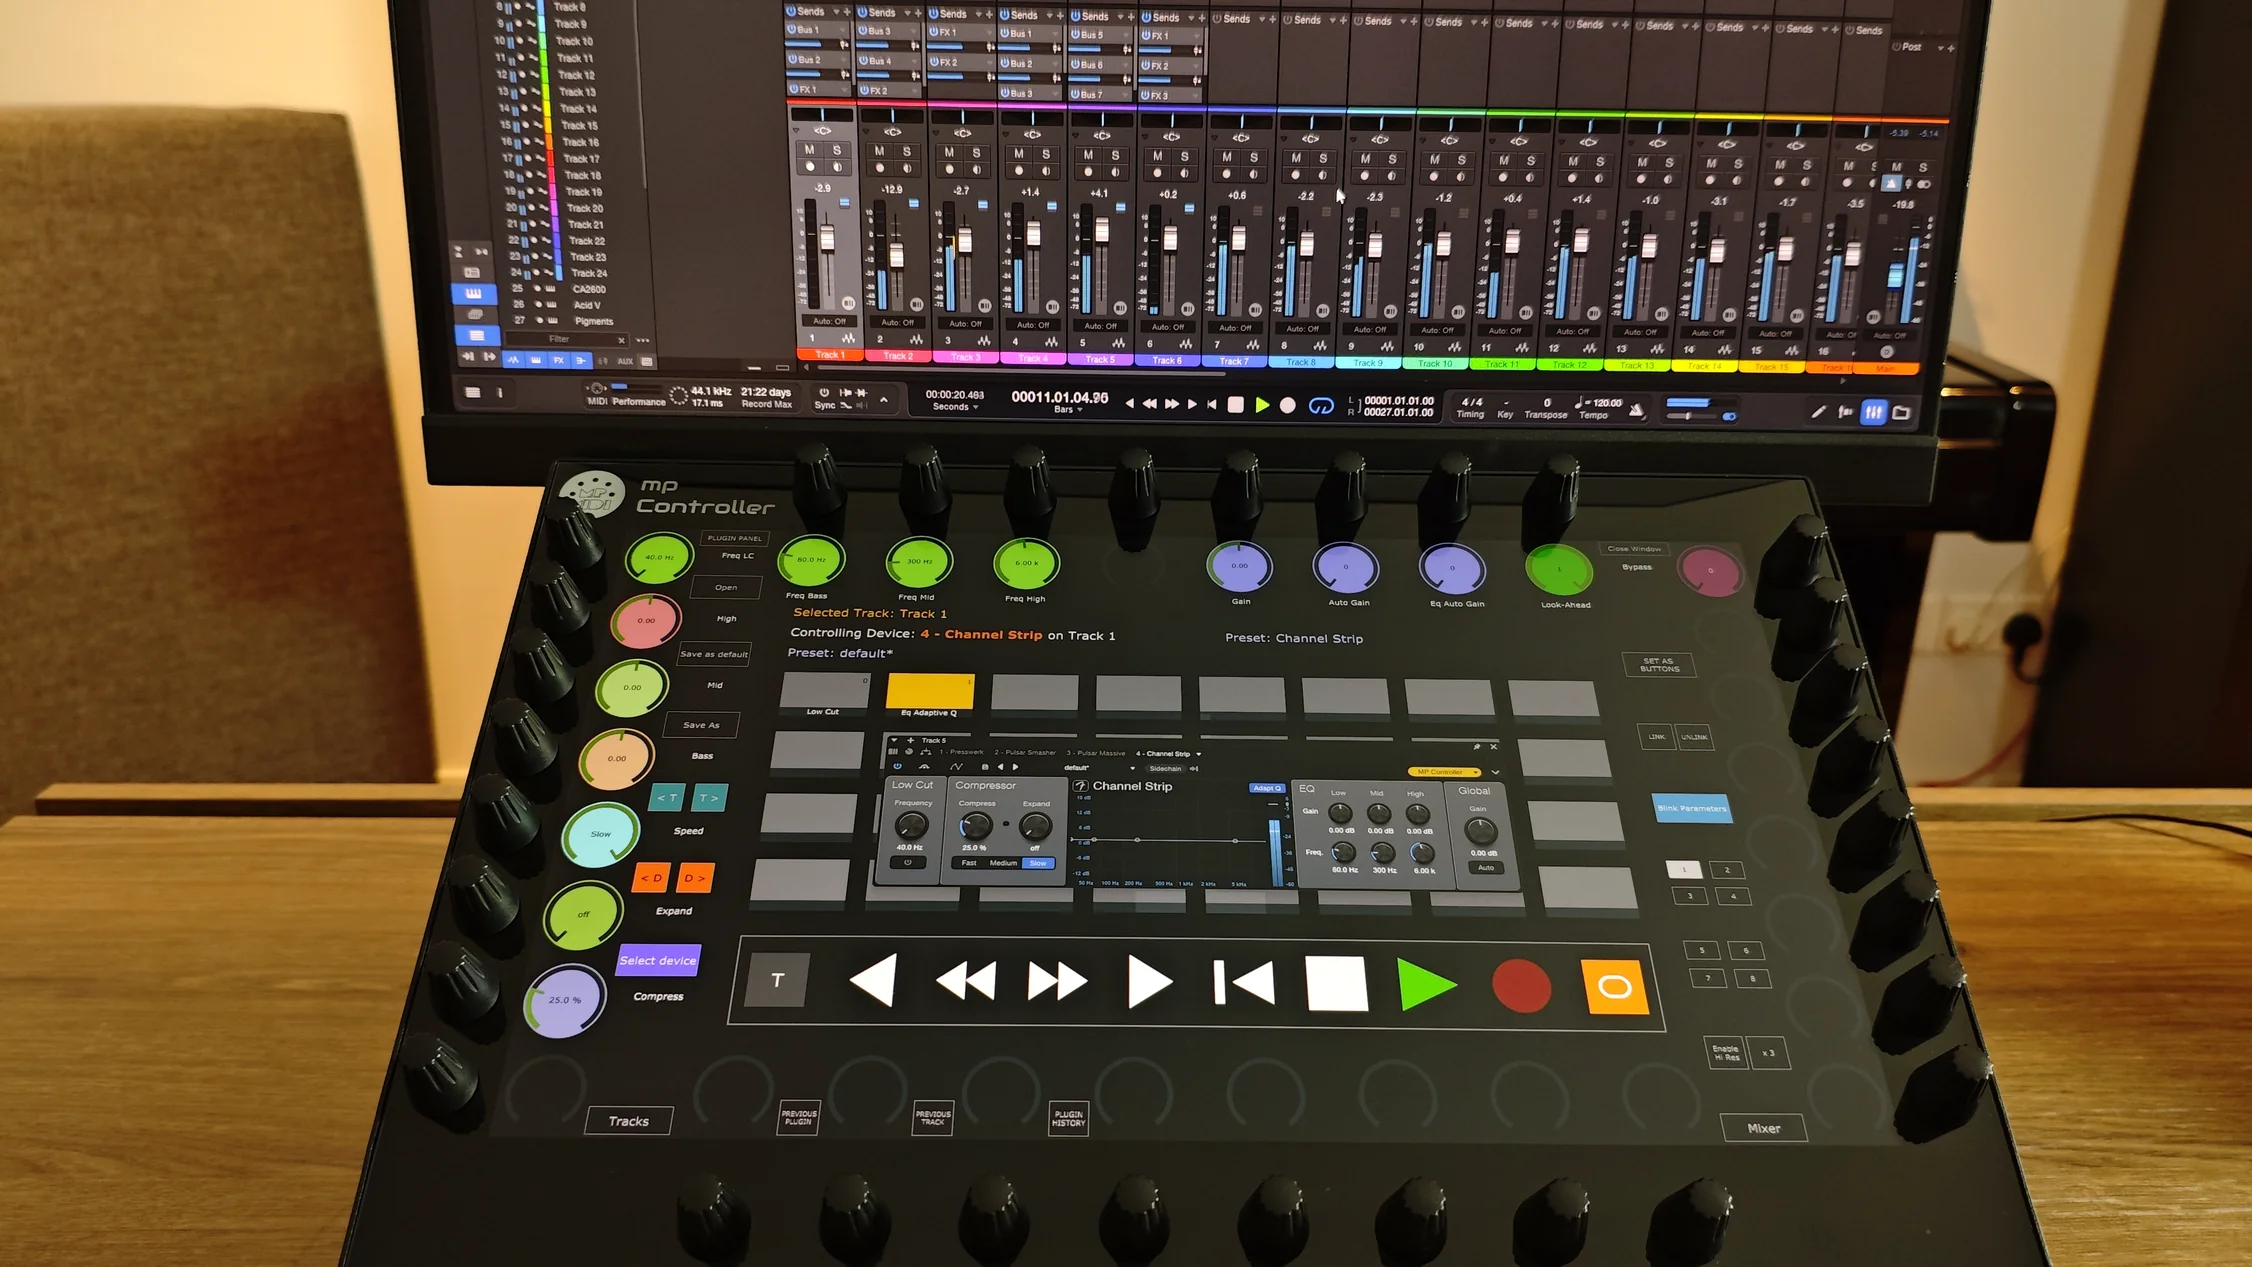Click the Metronome icon next to Tempo
Screen dimensions: 2252x1267
coord(1637,410)
